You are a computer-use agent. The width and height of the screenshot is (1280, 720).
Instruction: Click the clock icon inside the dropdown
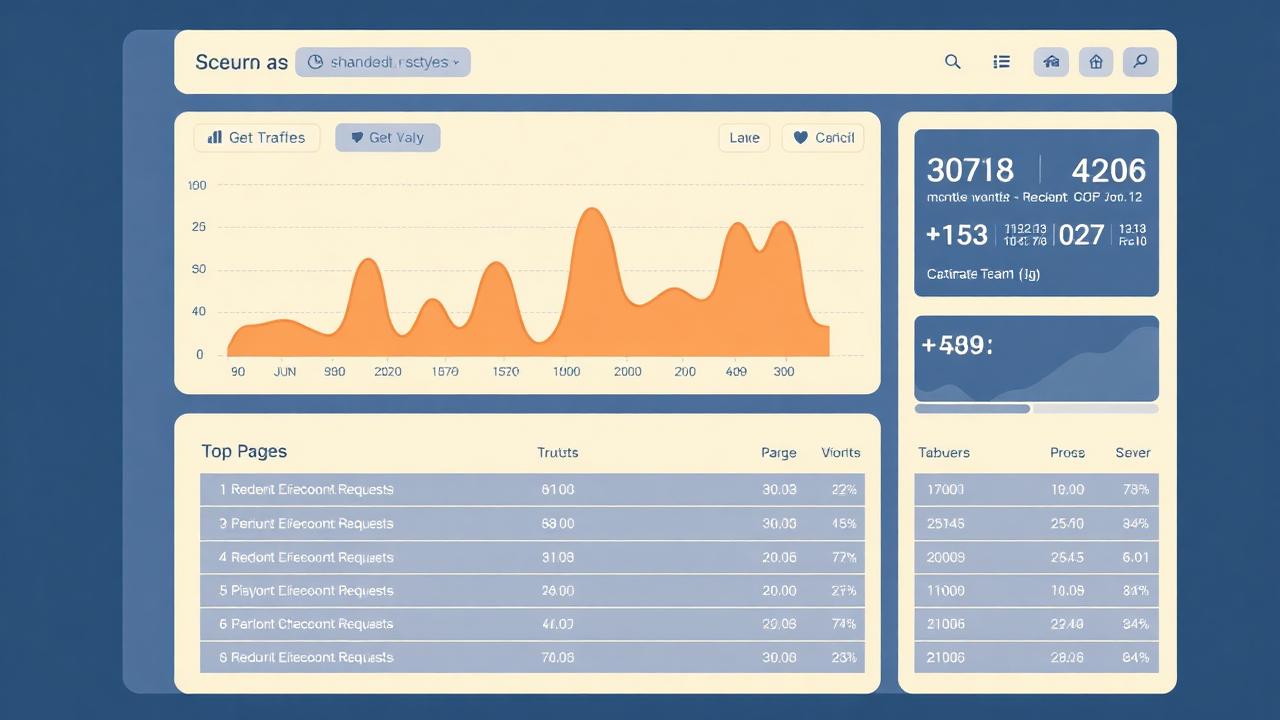click(x=315, y=62)
